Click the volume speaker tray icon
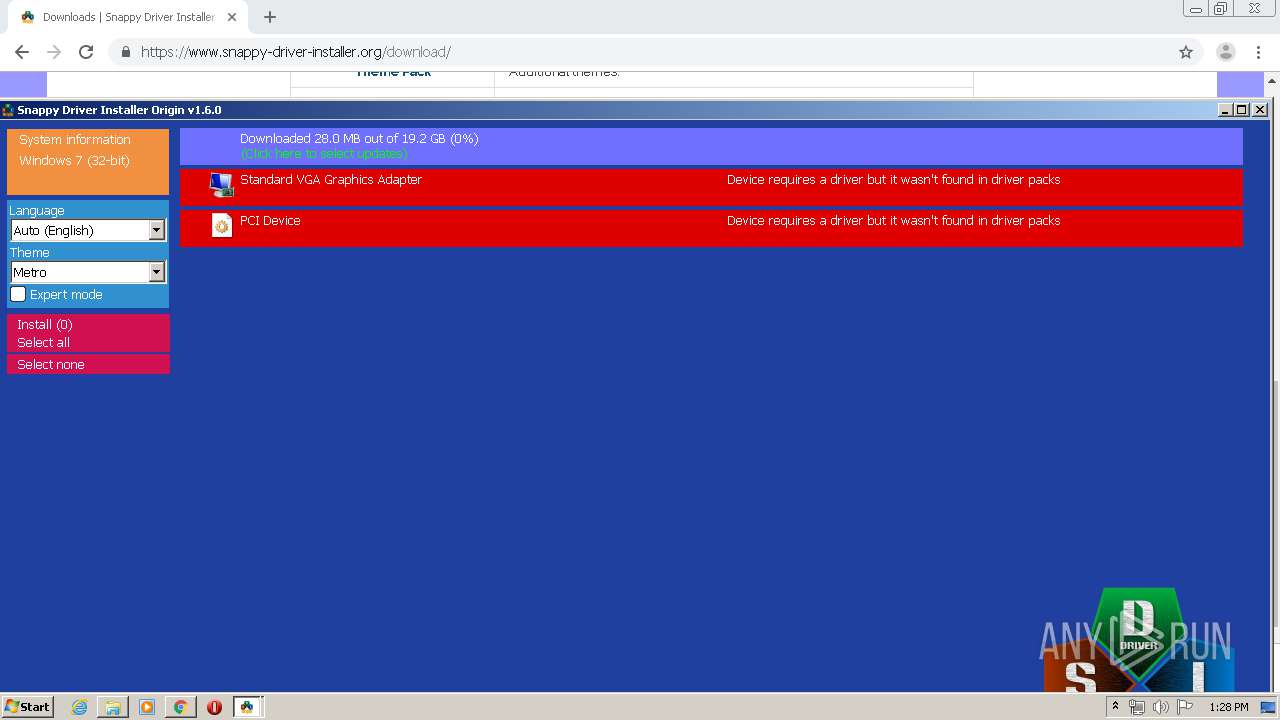Image resolution: width=1280 pixels, height=720 pixels. point(1160,707)
